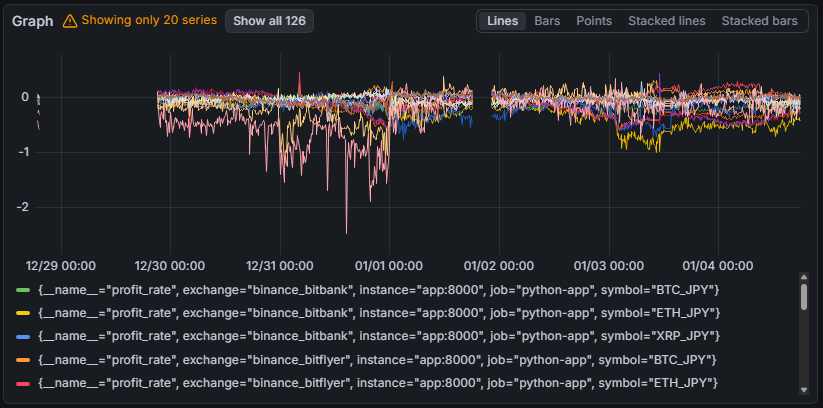Click the legend scrollbar thumb
Screen dimensions: 823x408
click(x=803, y=296)
